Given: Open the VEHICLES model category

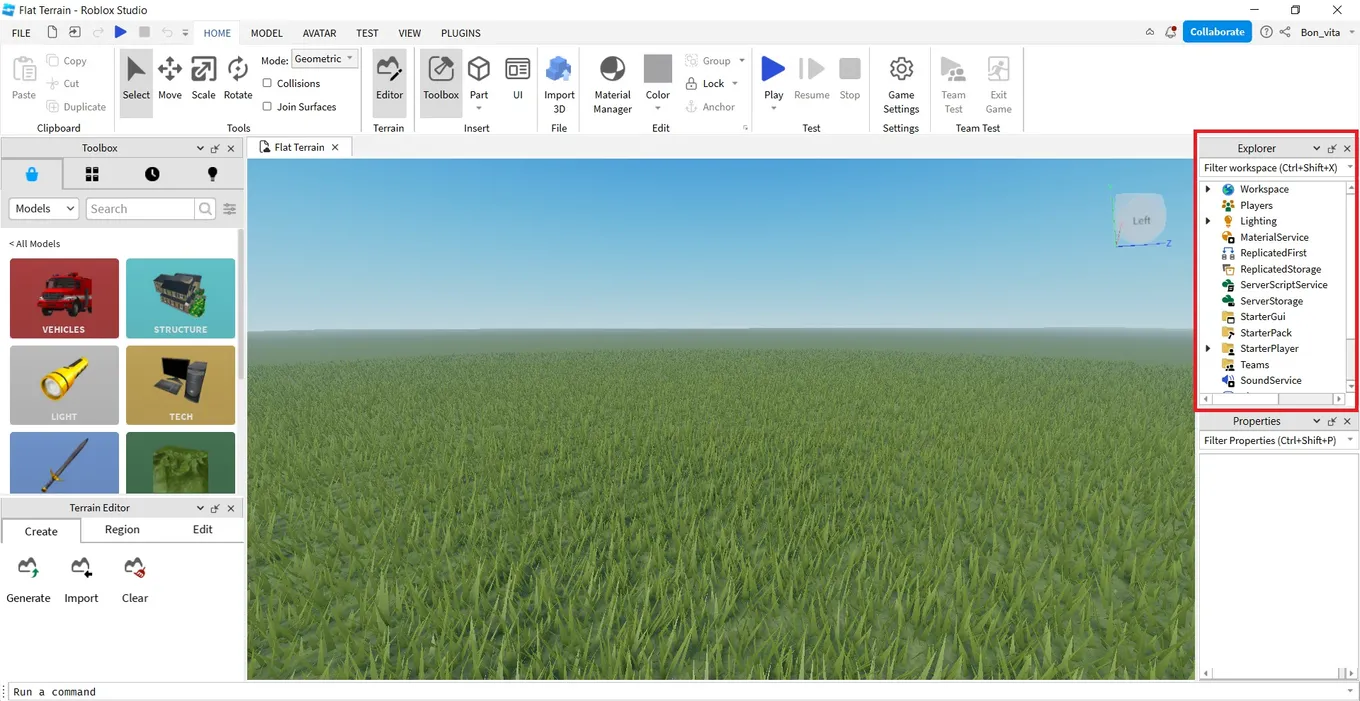Looking at the screenshot, I should (x=64, y=298).
